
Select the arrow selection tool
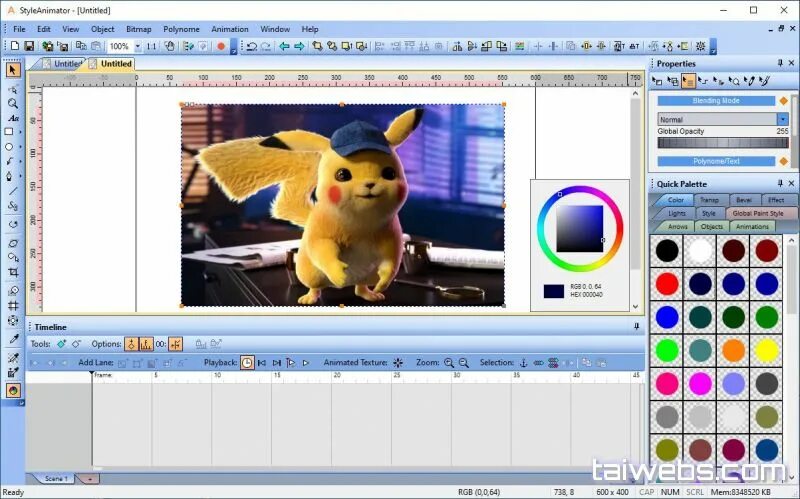tap(13, 70)
